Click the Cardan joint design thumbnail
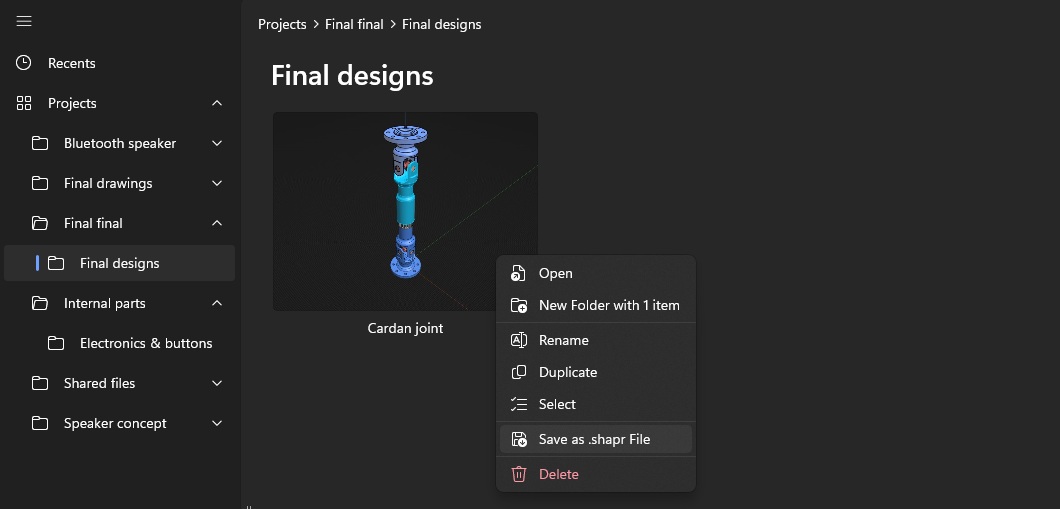The width and height of the screenshot is (1060, 509). coord(405,212)
